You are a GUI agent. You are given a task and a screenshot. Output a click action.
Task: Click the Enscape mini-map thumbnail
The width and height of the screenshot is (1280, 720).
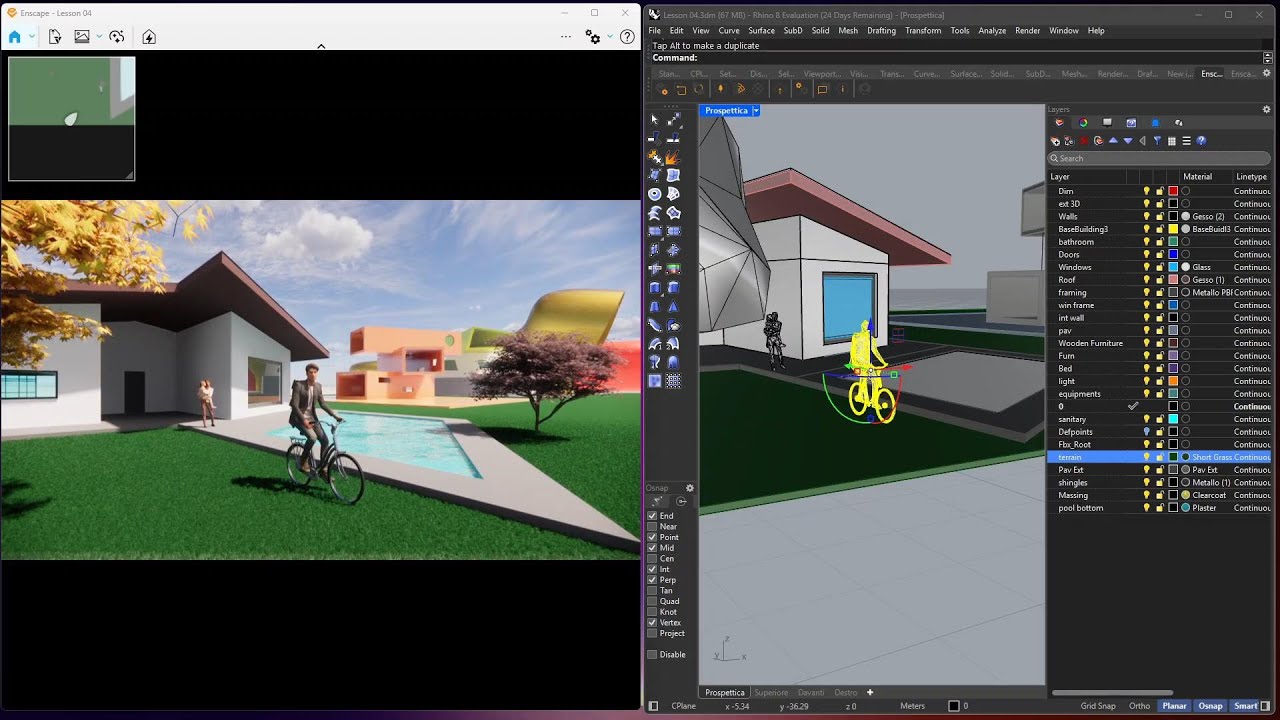(72, 119)
